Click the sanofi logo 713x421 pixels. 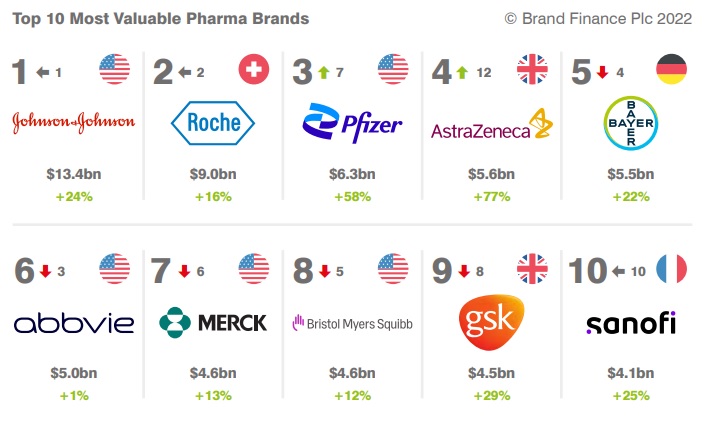pos(631,323)
